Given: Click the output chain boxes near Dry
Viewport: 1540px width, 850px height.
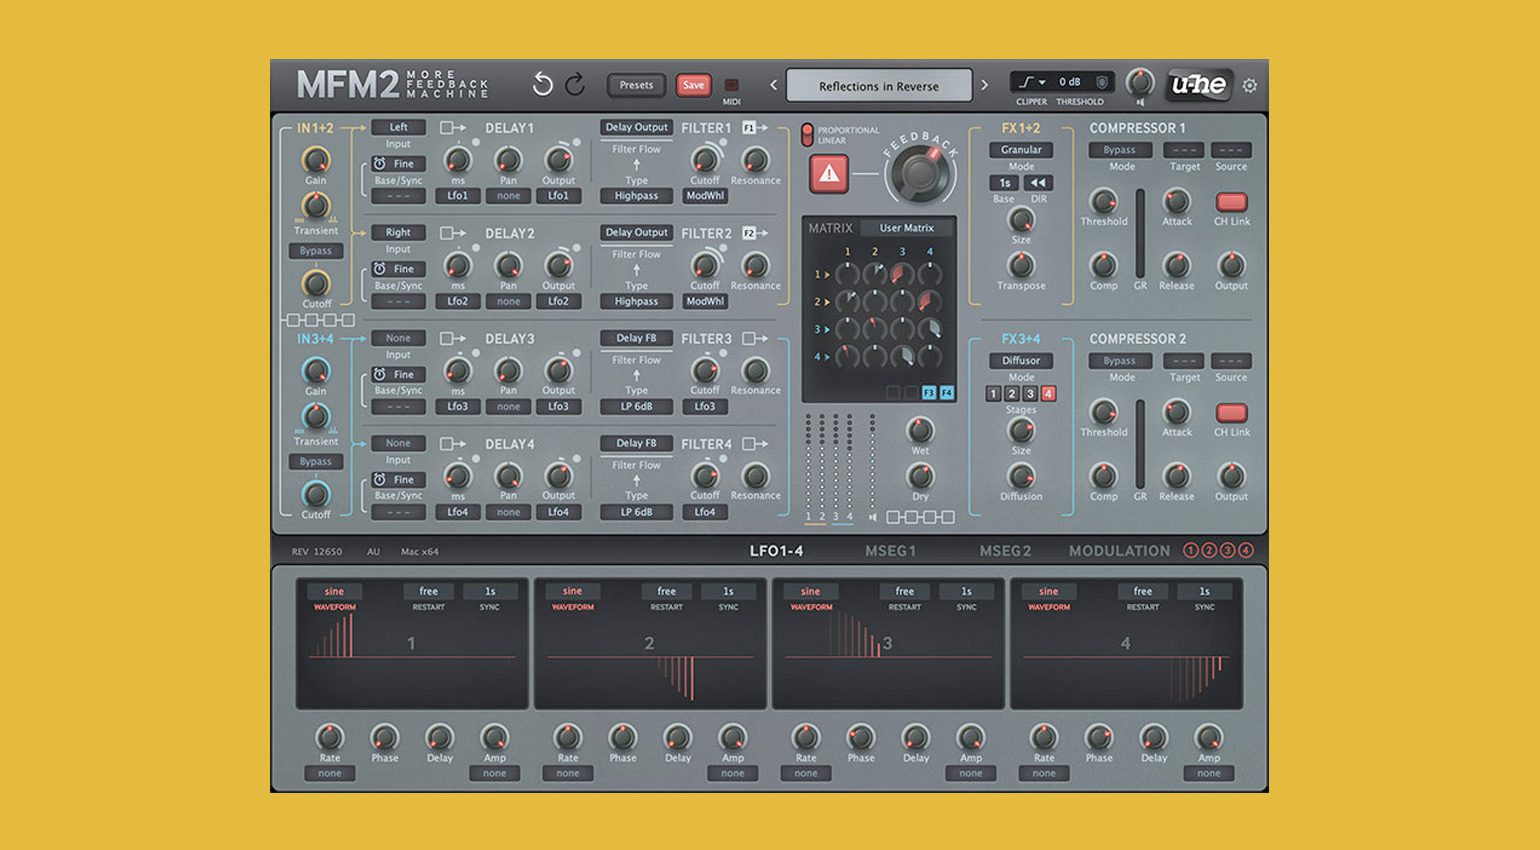Looking at the screenshot, I should 920,517.
